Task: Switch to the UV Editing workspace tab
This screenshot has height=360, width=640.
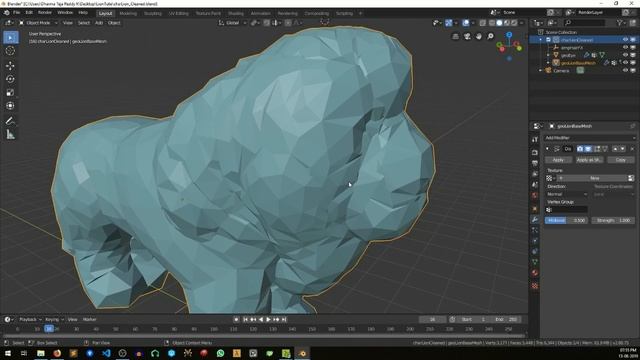Action: coord(179,13)
